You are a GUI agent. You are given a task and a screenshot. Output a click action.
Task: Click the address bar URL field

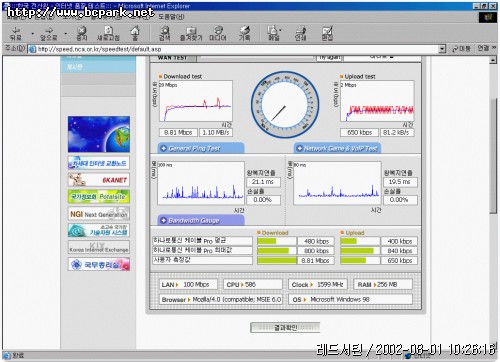(237, 49)
